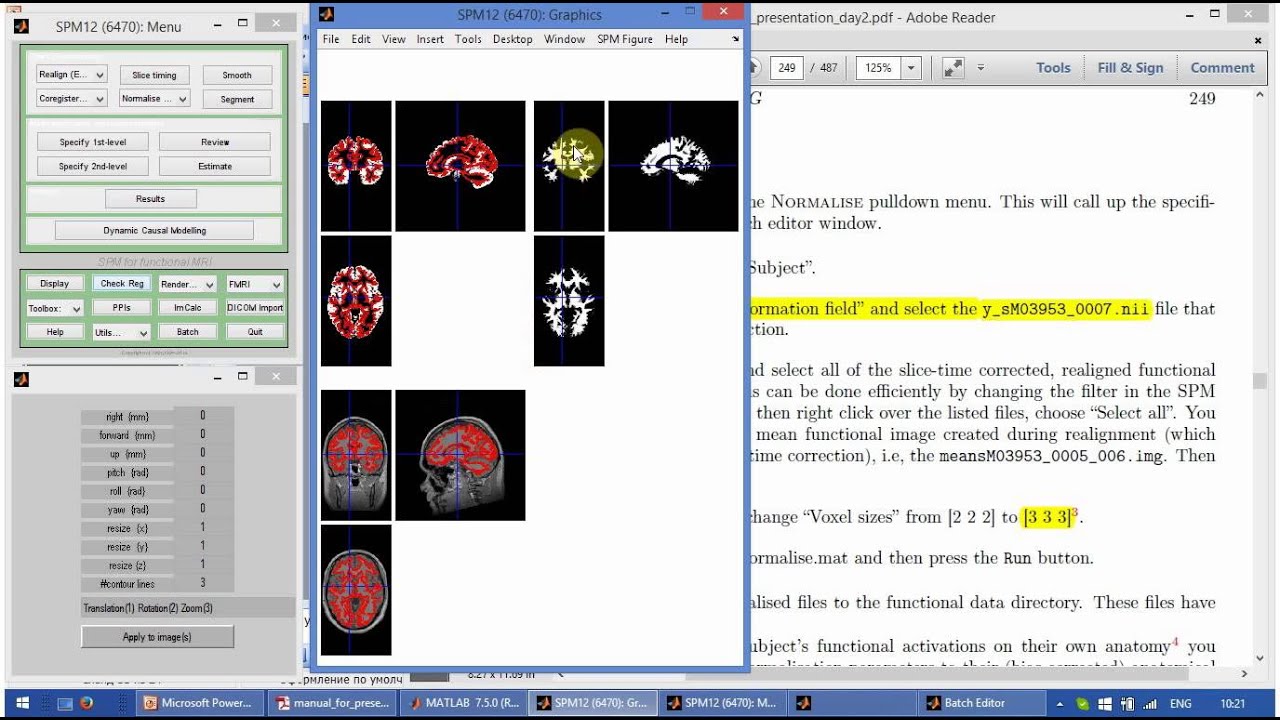Click the Slice timing button
Image resolution: width=1280 pixels, height=720 pixels.
tap(154, 75)
